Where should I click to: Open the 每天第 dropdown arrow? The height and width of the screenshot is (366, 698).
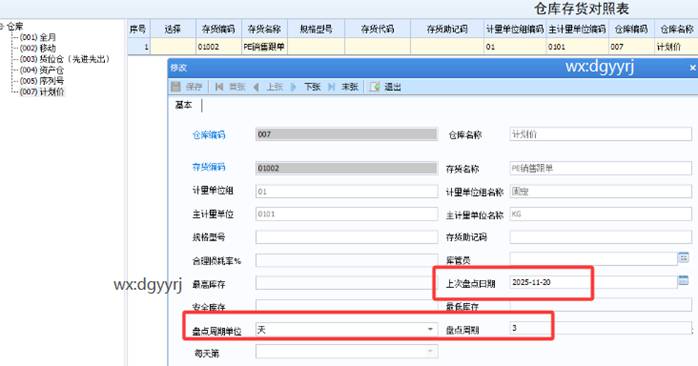[430, 352]
